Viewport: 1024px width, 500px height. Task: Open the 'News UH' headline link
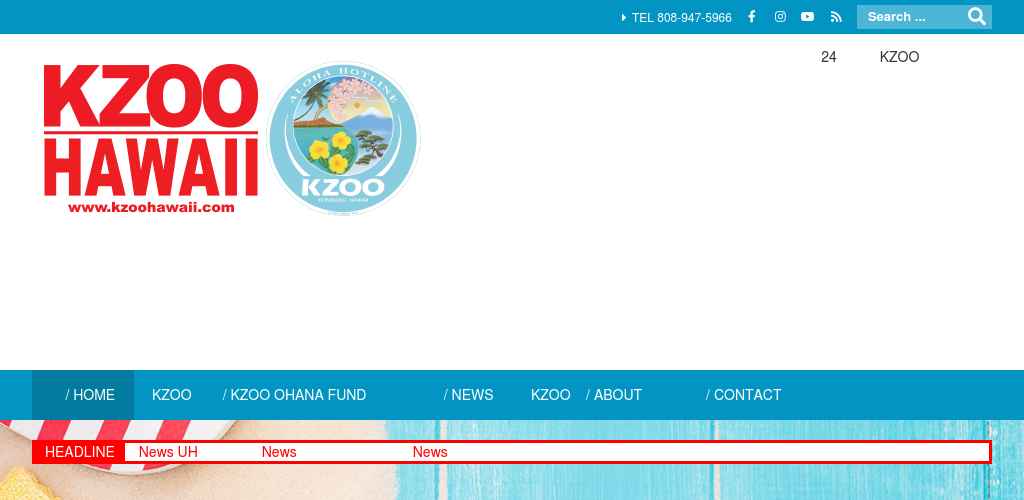click(168, 452)
